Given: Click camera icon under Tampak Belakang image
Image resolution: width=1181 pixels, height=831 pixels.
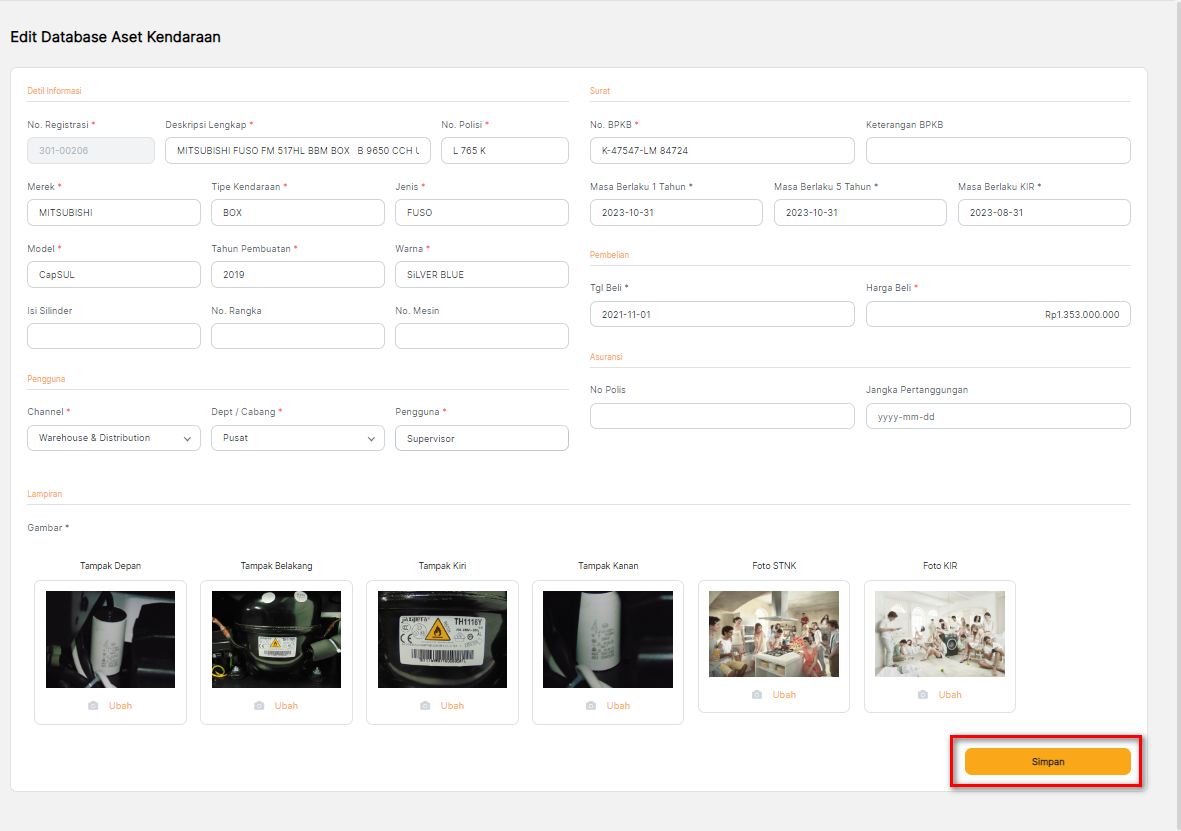Looking at the screenshot, I should 259,706.
